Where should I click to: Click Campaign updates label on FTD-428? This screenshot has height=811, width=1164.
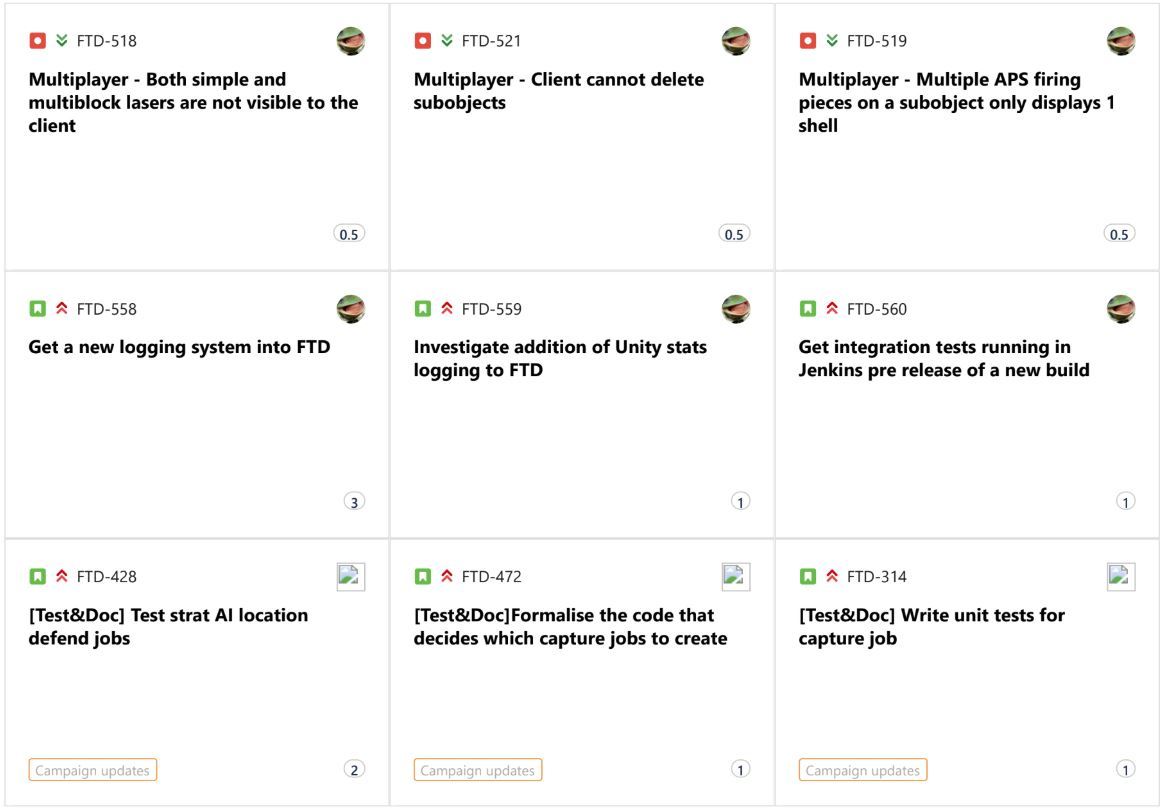tap(93, 770)
